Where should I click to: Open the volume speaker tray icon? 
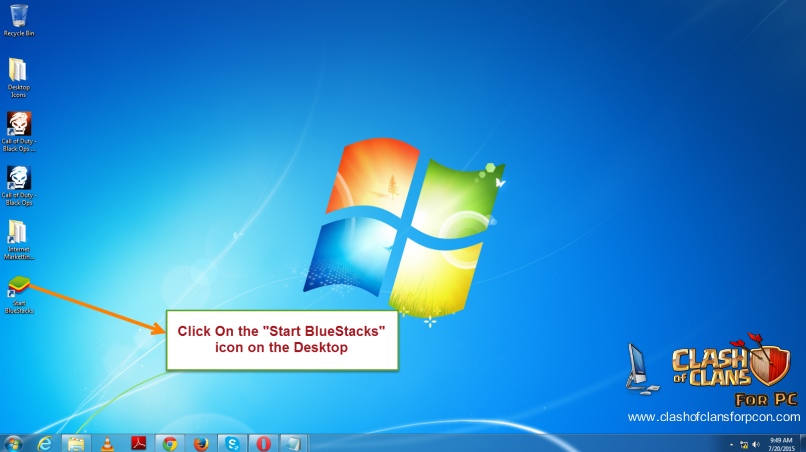(756, 445)
